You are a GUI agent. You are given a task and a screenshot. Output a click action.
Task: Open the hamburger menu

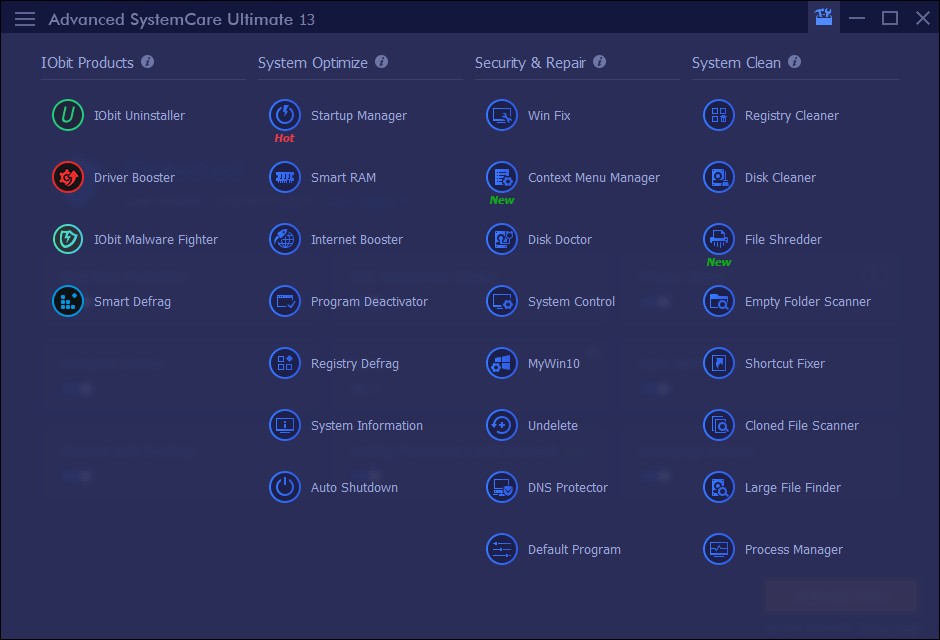click(24, 18)
